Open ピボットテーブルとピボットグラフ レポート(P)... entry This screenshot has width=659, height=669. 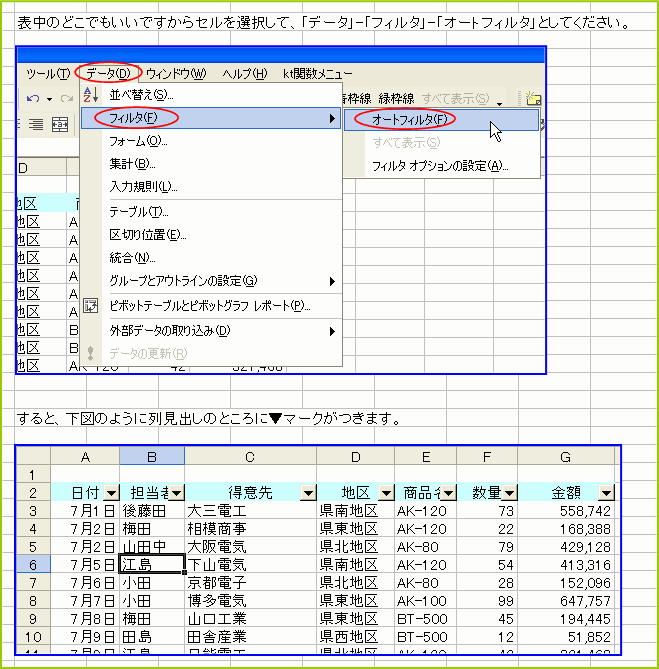(209, 306)
